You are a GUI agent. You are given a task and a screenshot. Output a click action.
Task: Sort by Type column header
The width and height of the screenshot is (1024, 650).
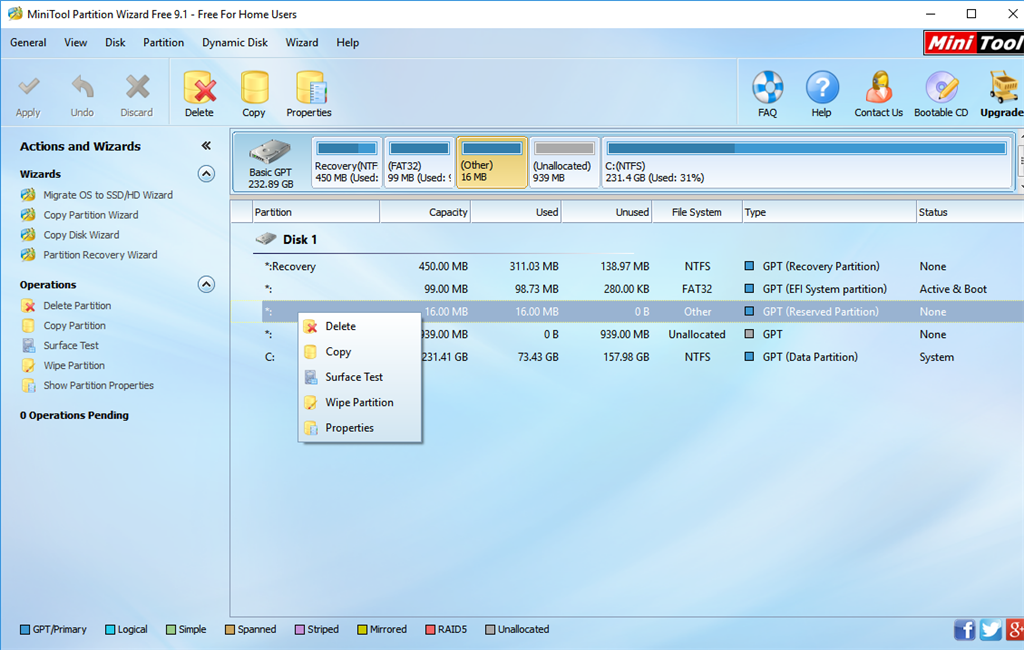829,212
